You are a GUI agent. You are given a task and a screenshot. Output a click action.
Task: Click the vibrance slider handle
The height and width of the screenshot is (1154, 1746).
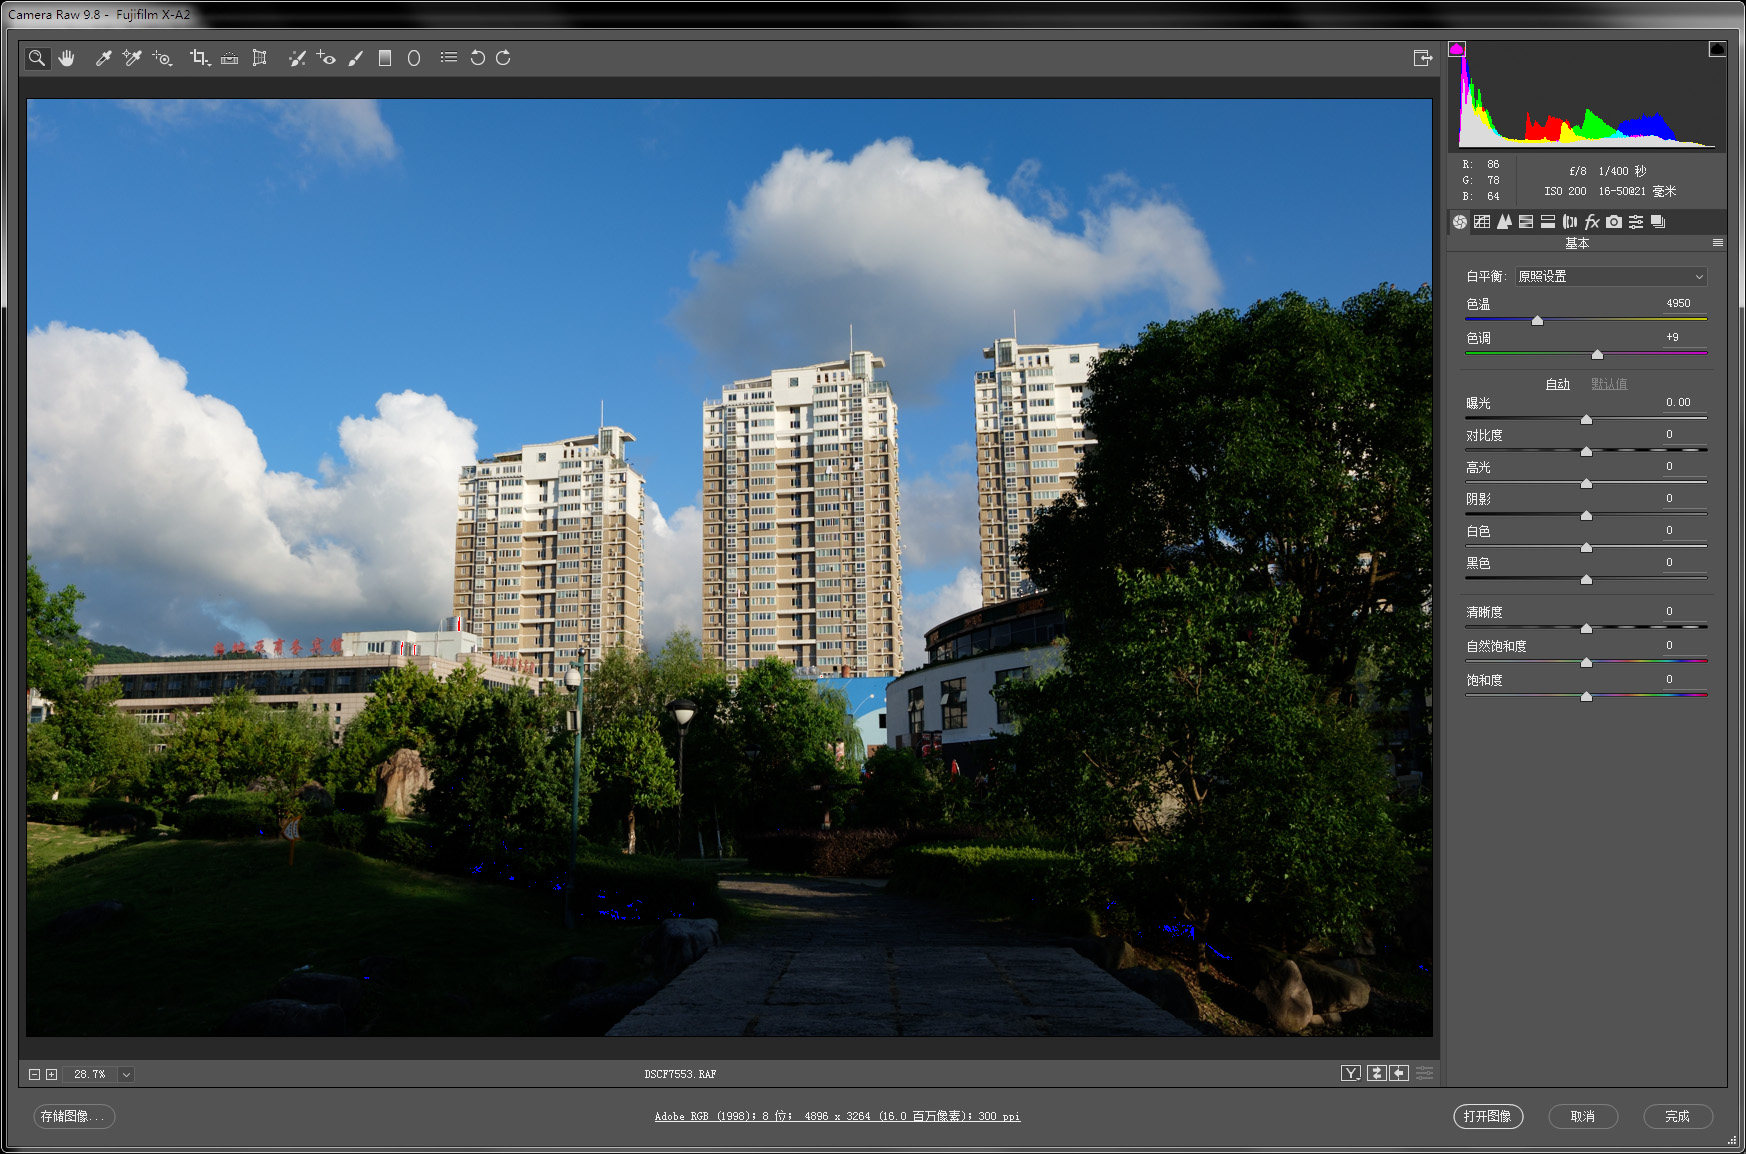(1586, 662)
